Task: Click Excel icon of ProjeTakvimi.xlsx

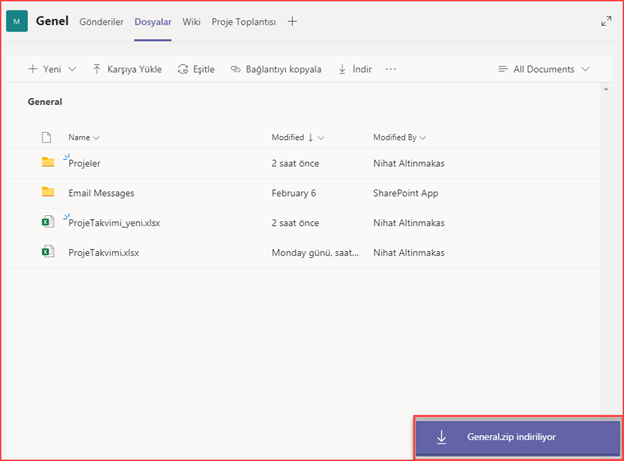Action: (x=48, y=252)
